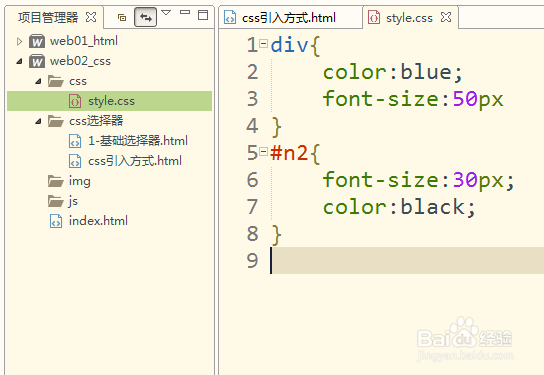Collapse all in project manager toolbar
Screen dimensions: 544x375
(122, 17)
